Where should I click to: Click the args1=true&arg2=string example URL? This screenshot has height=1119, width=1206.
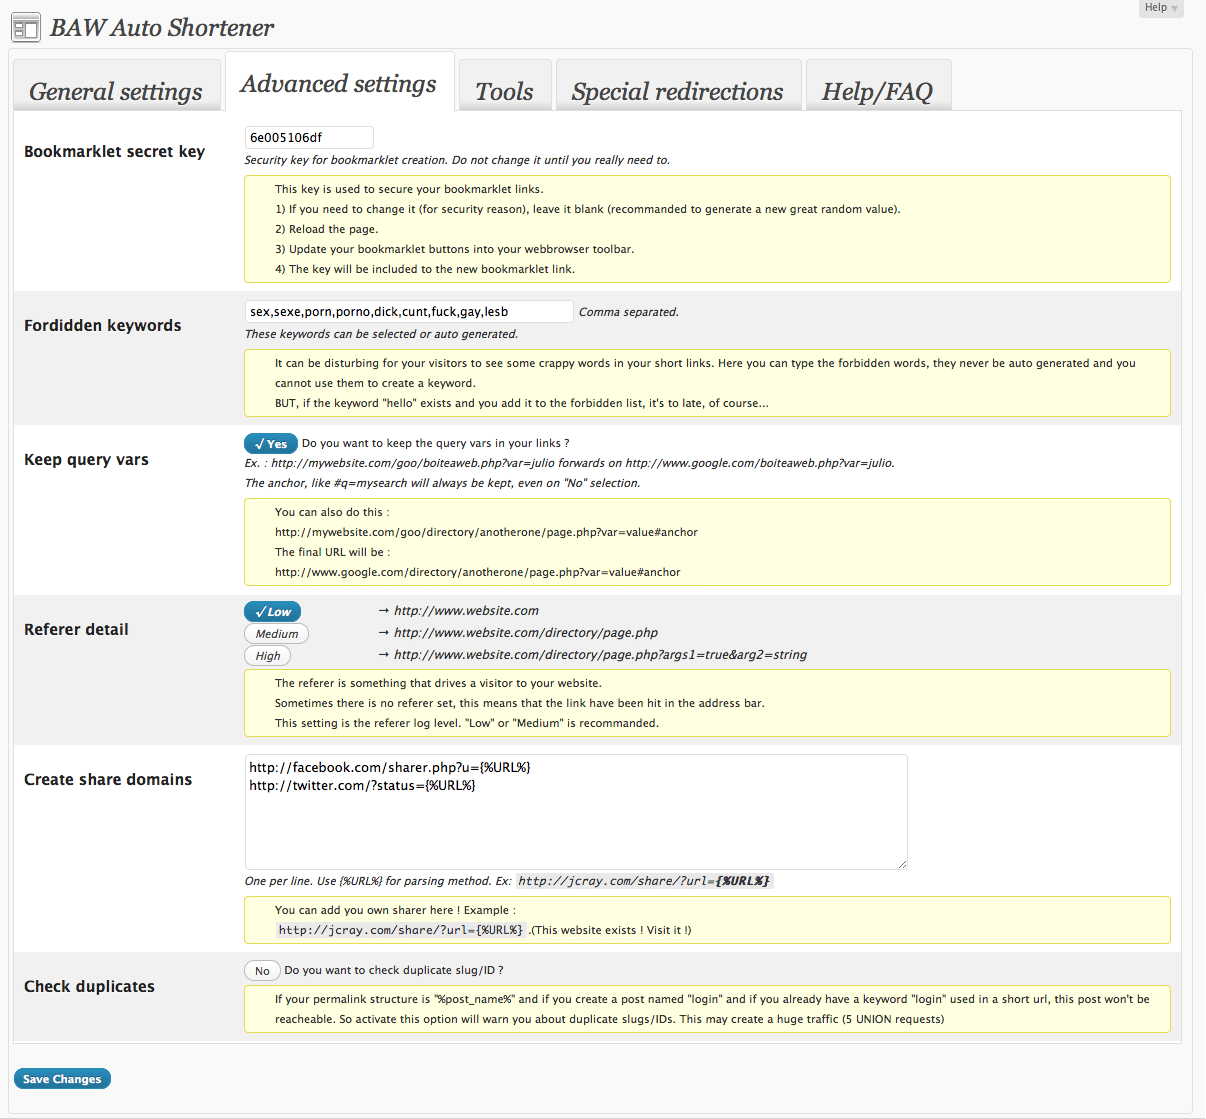click(x=600, y=654)
